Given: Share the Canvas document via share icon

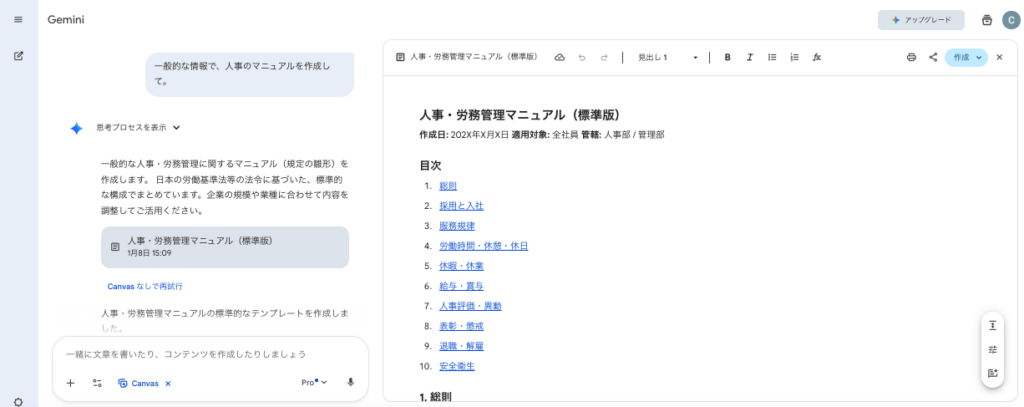Looking at the screenshot, I should click(x=933, y=57).
